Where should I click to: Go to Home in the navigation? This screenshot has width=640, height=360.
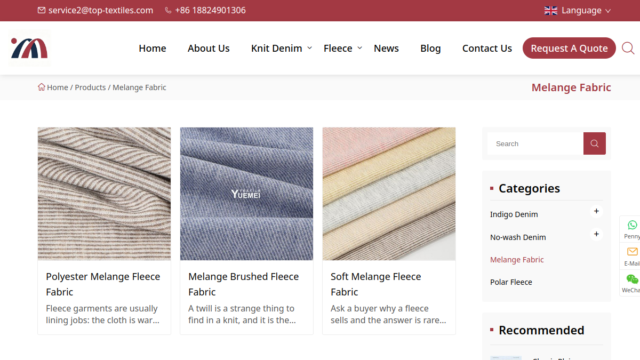[x=152, y=48]
